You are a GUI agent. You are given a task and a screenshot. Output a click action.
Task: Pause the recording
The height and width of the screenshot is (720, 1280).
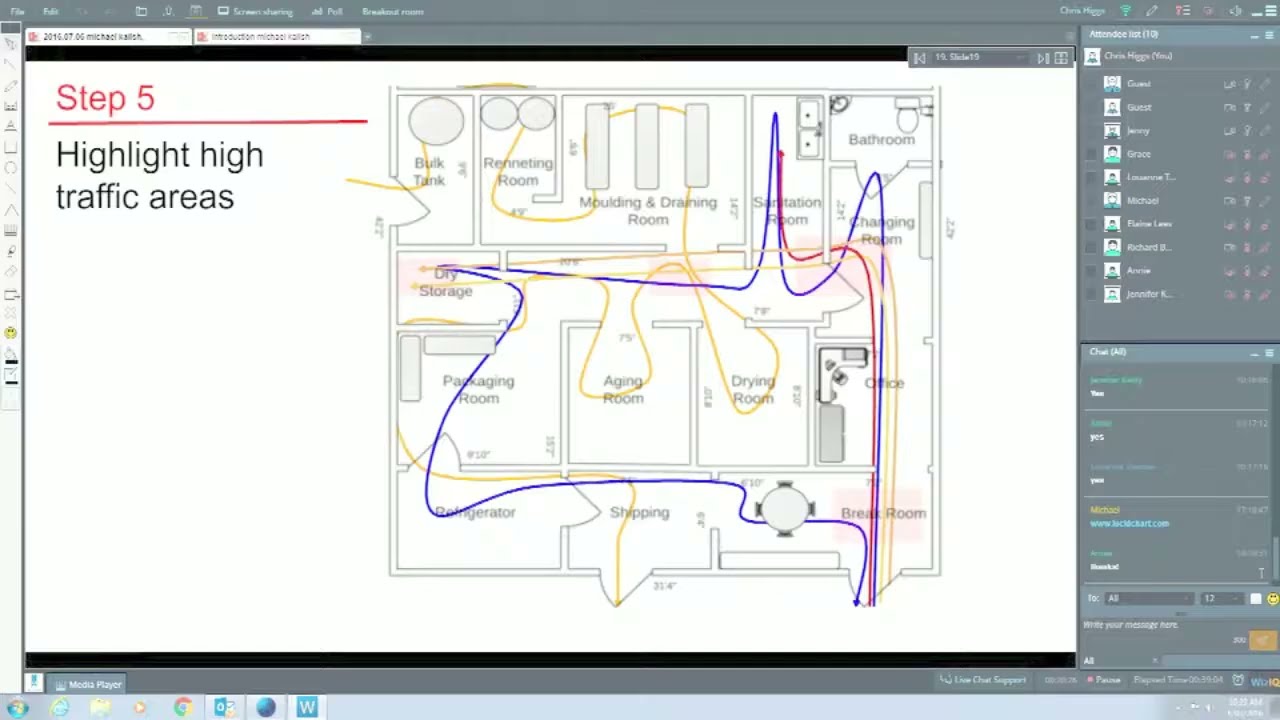pos(1105,680)
